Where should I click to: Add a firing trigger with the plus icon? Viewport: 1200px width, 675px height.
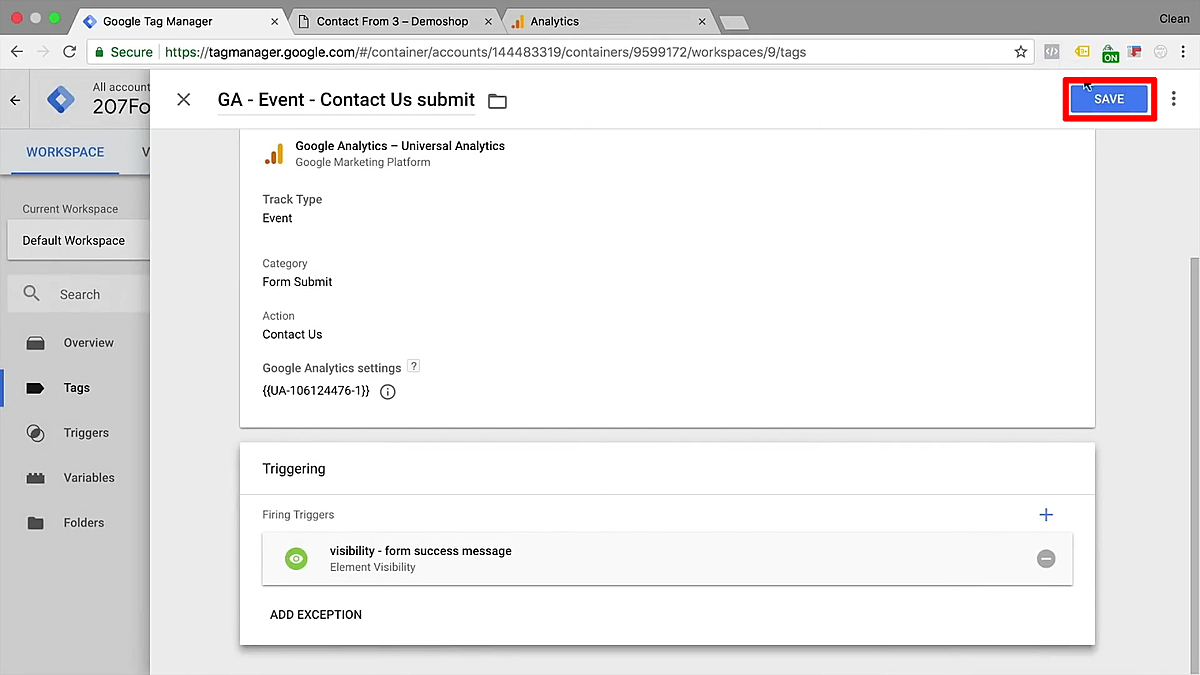coord(1046,515)
